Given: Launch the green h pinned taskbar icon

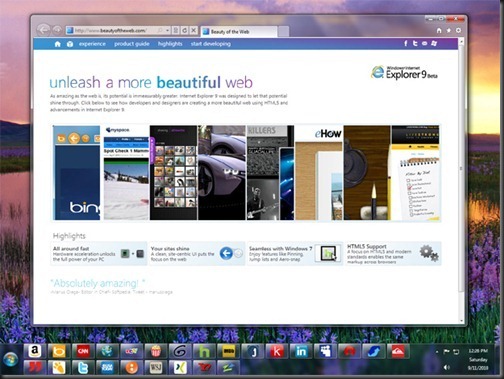Looking at the screenshot, I should [x=204, y=351].
